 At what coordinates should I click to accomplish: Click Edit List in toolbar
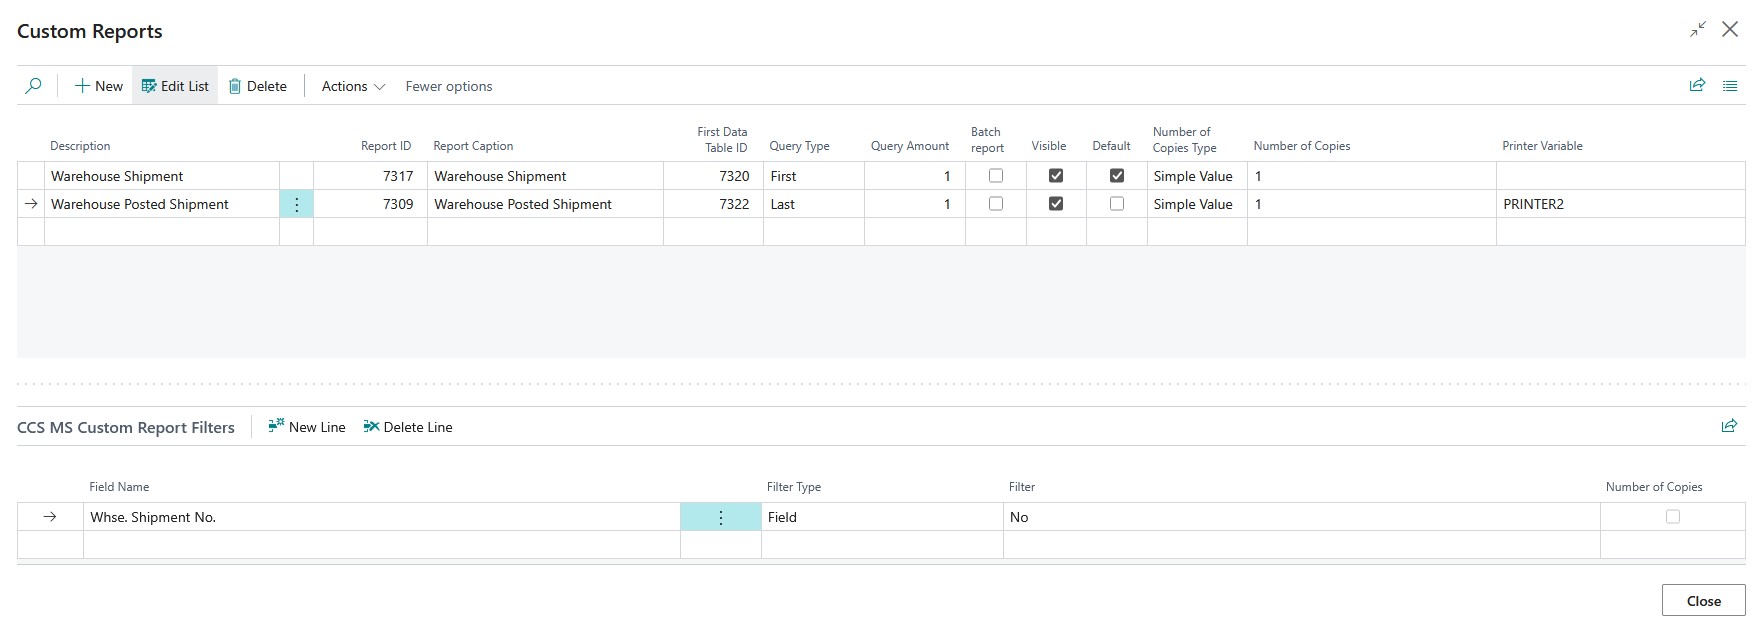[175, 86]
